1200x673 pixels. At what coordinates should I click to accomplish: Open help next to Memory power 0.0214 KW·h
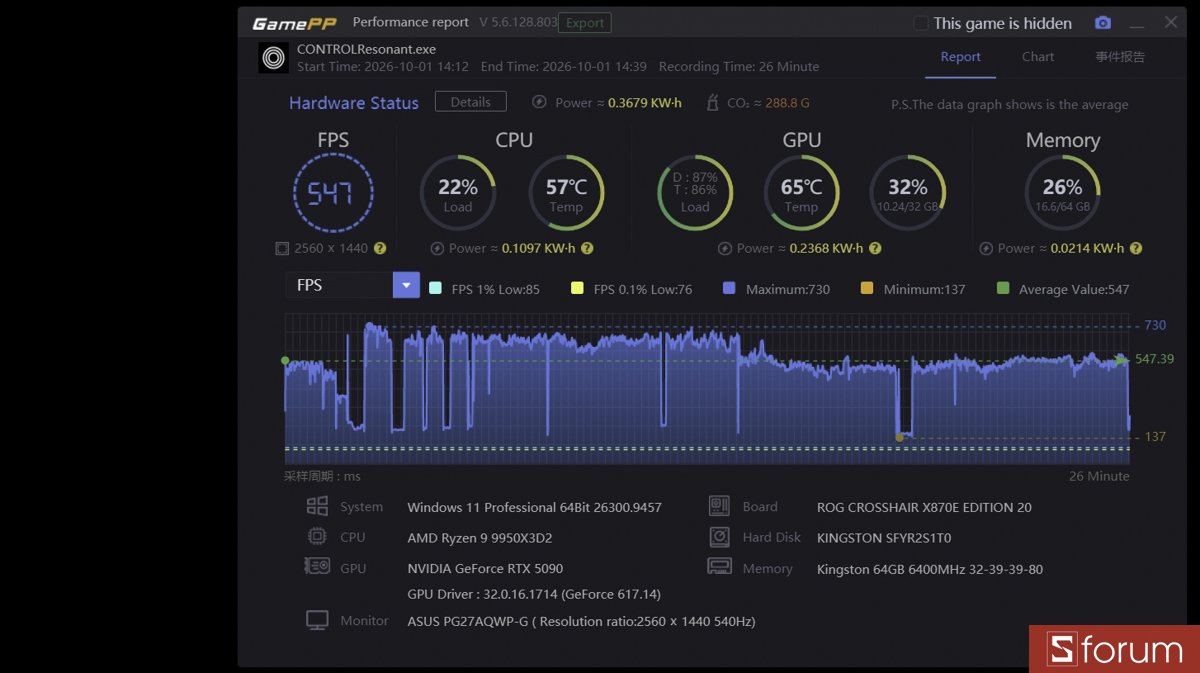tap(1136, 248)
